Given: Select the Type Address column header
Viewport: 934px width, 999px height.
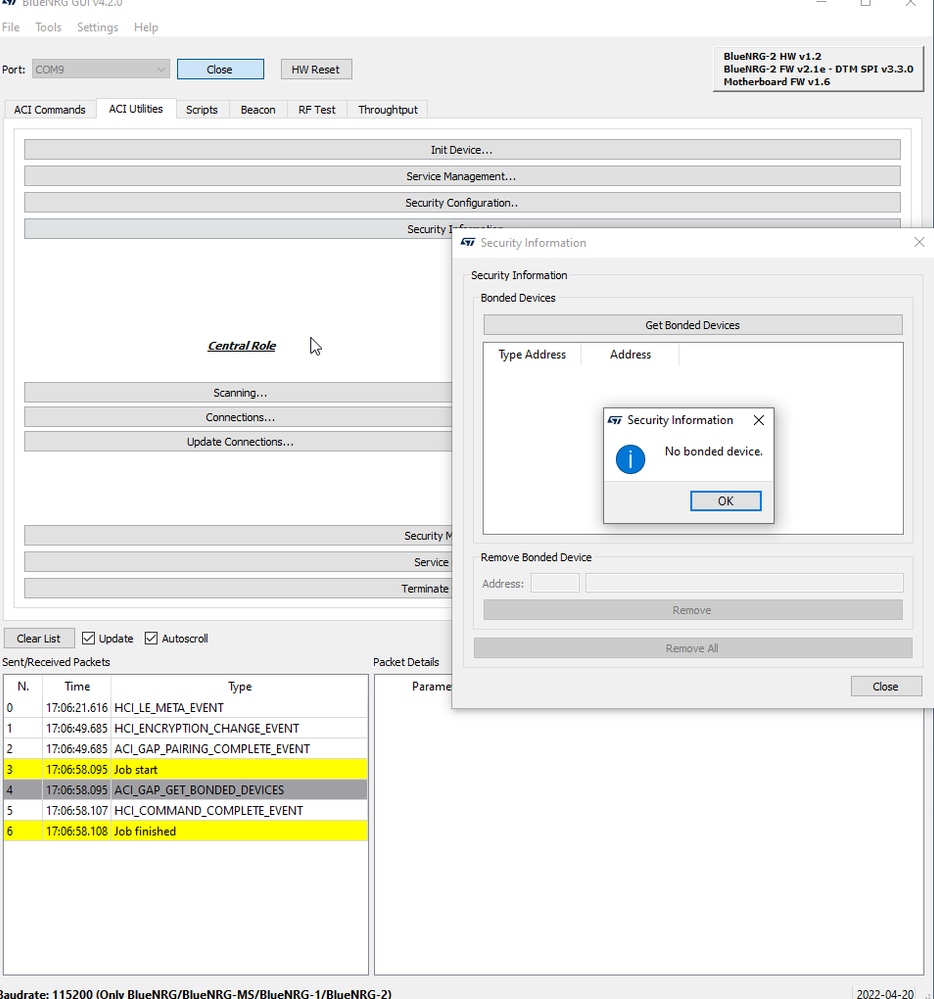Looking at the screenshot, I should pyautogui.click(x=532, y=355).
